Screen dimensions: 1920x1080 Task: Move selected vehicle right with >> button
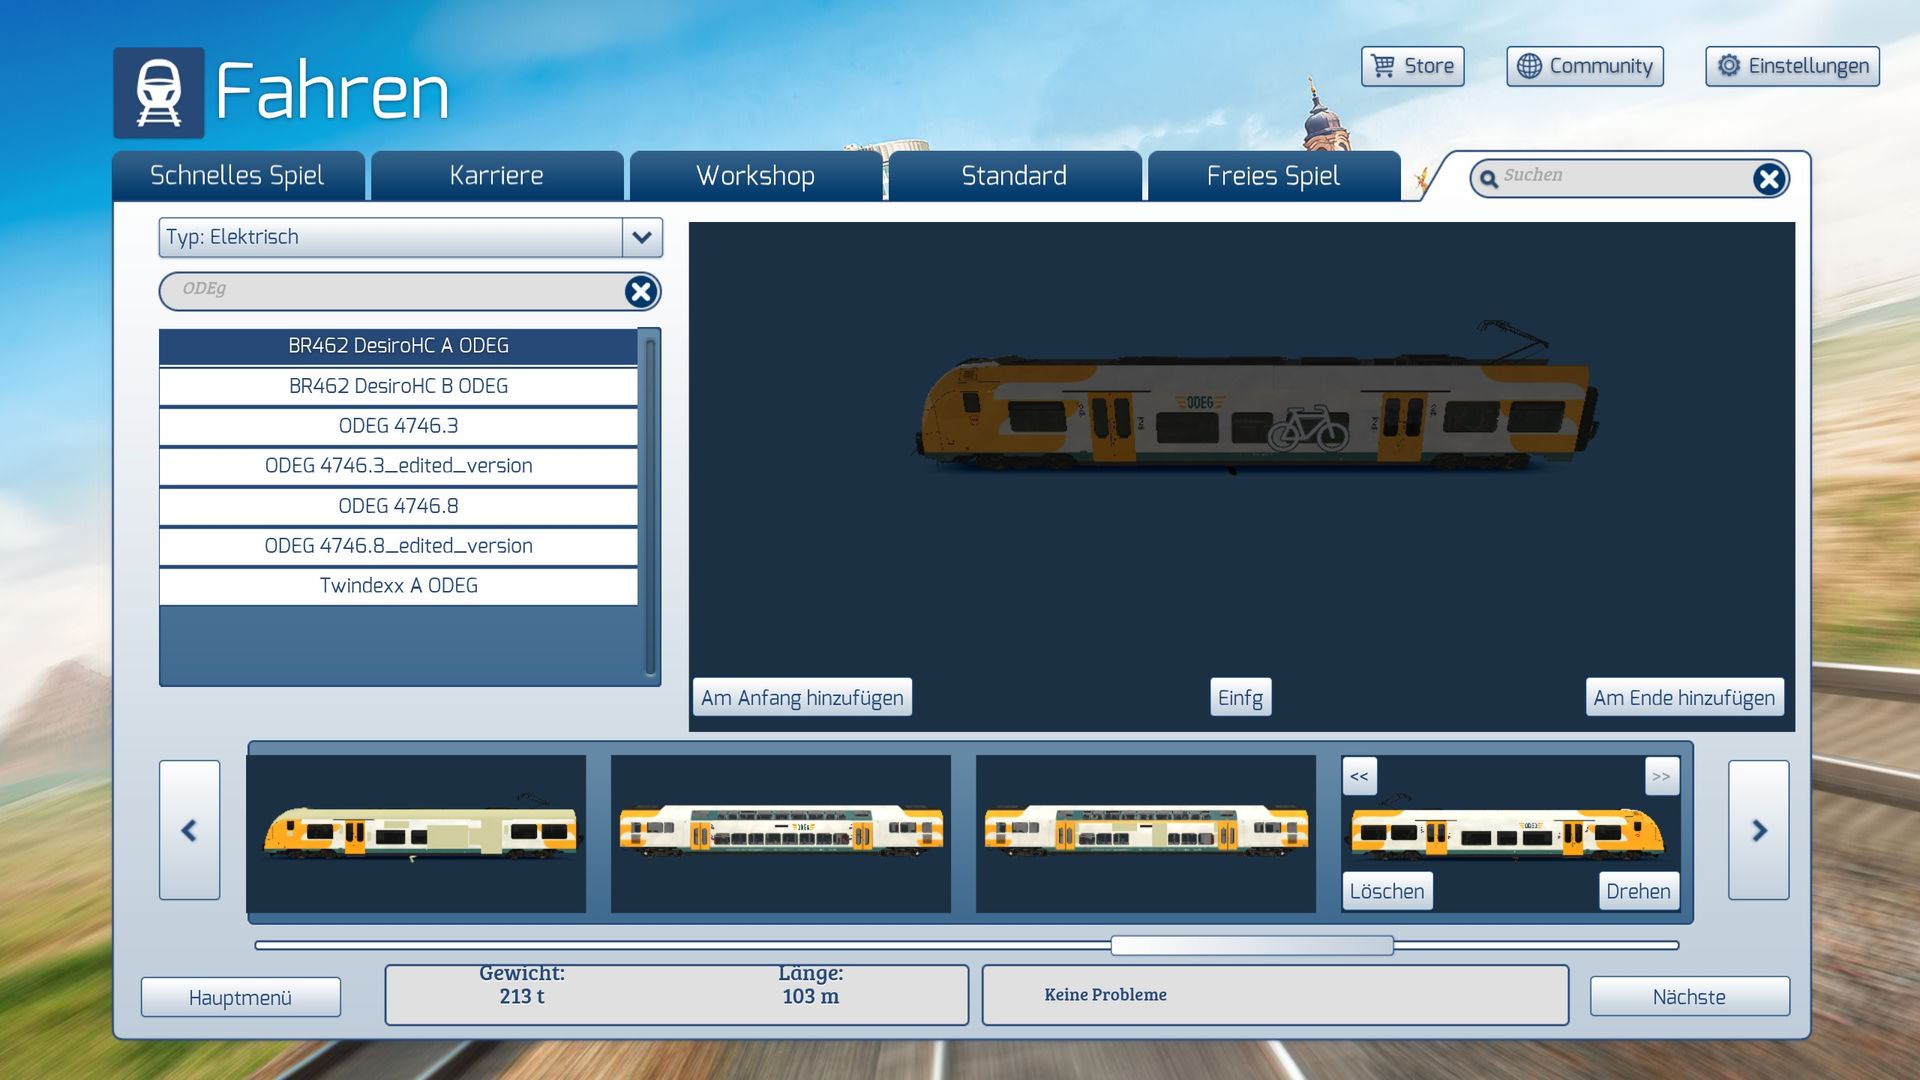pyautogui.click(x=1661, y=776)
